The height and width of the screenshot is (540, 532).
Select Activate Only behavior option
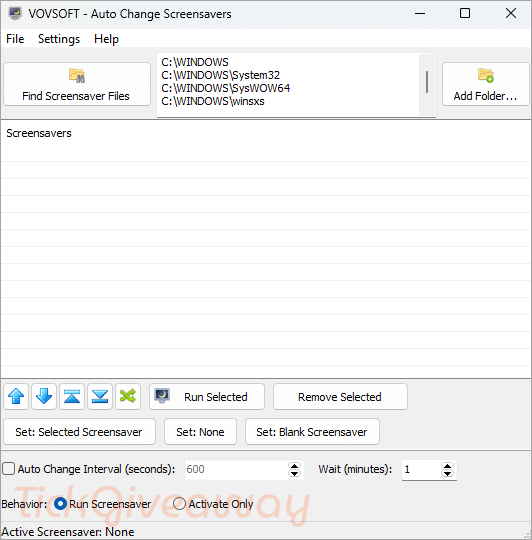tap(179, 504)
